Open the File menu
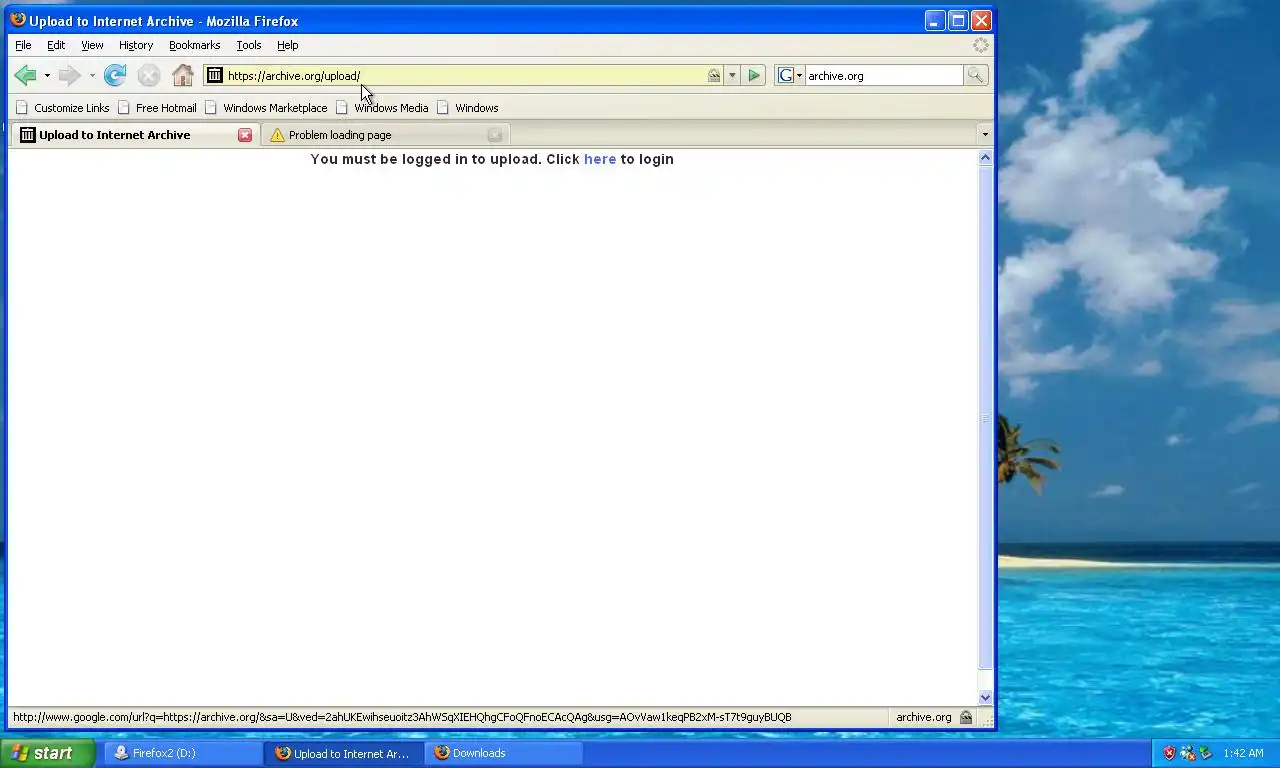Screen dimensions: 1280x768 [23, 45]
